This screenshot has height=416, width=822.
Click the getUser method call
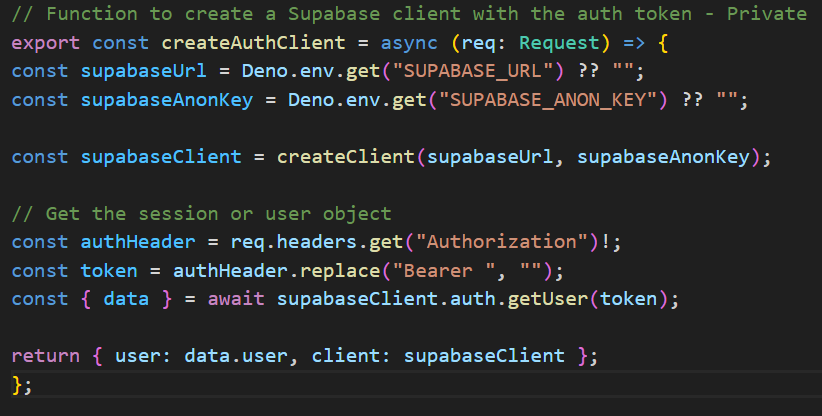click(x=547, y=299)
